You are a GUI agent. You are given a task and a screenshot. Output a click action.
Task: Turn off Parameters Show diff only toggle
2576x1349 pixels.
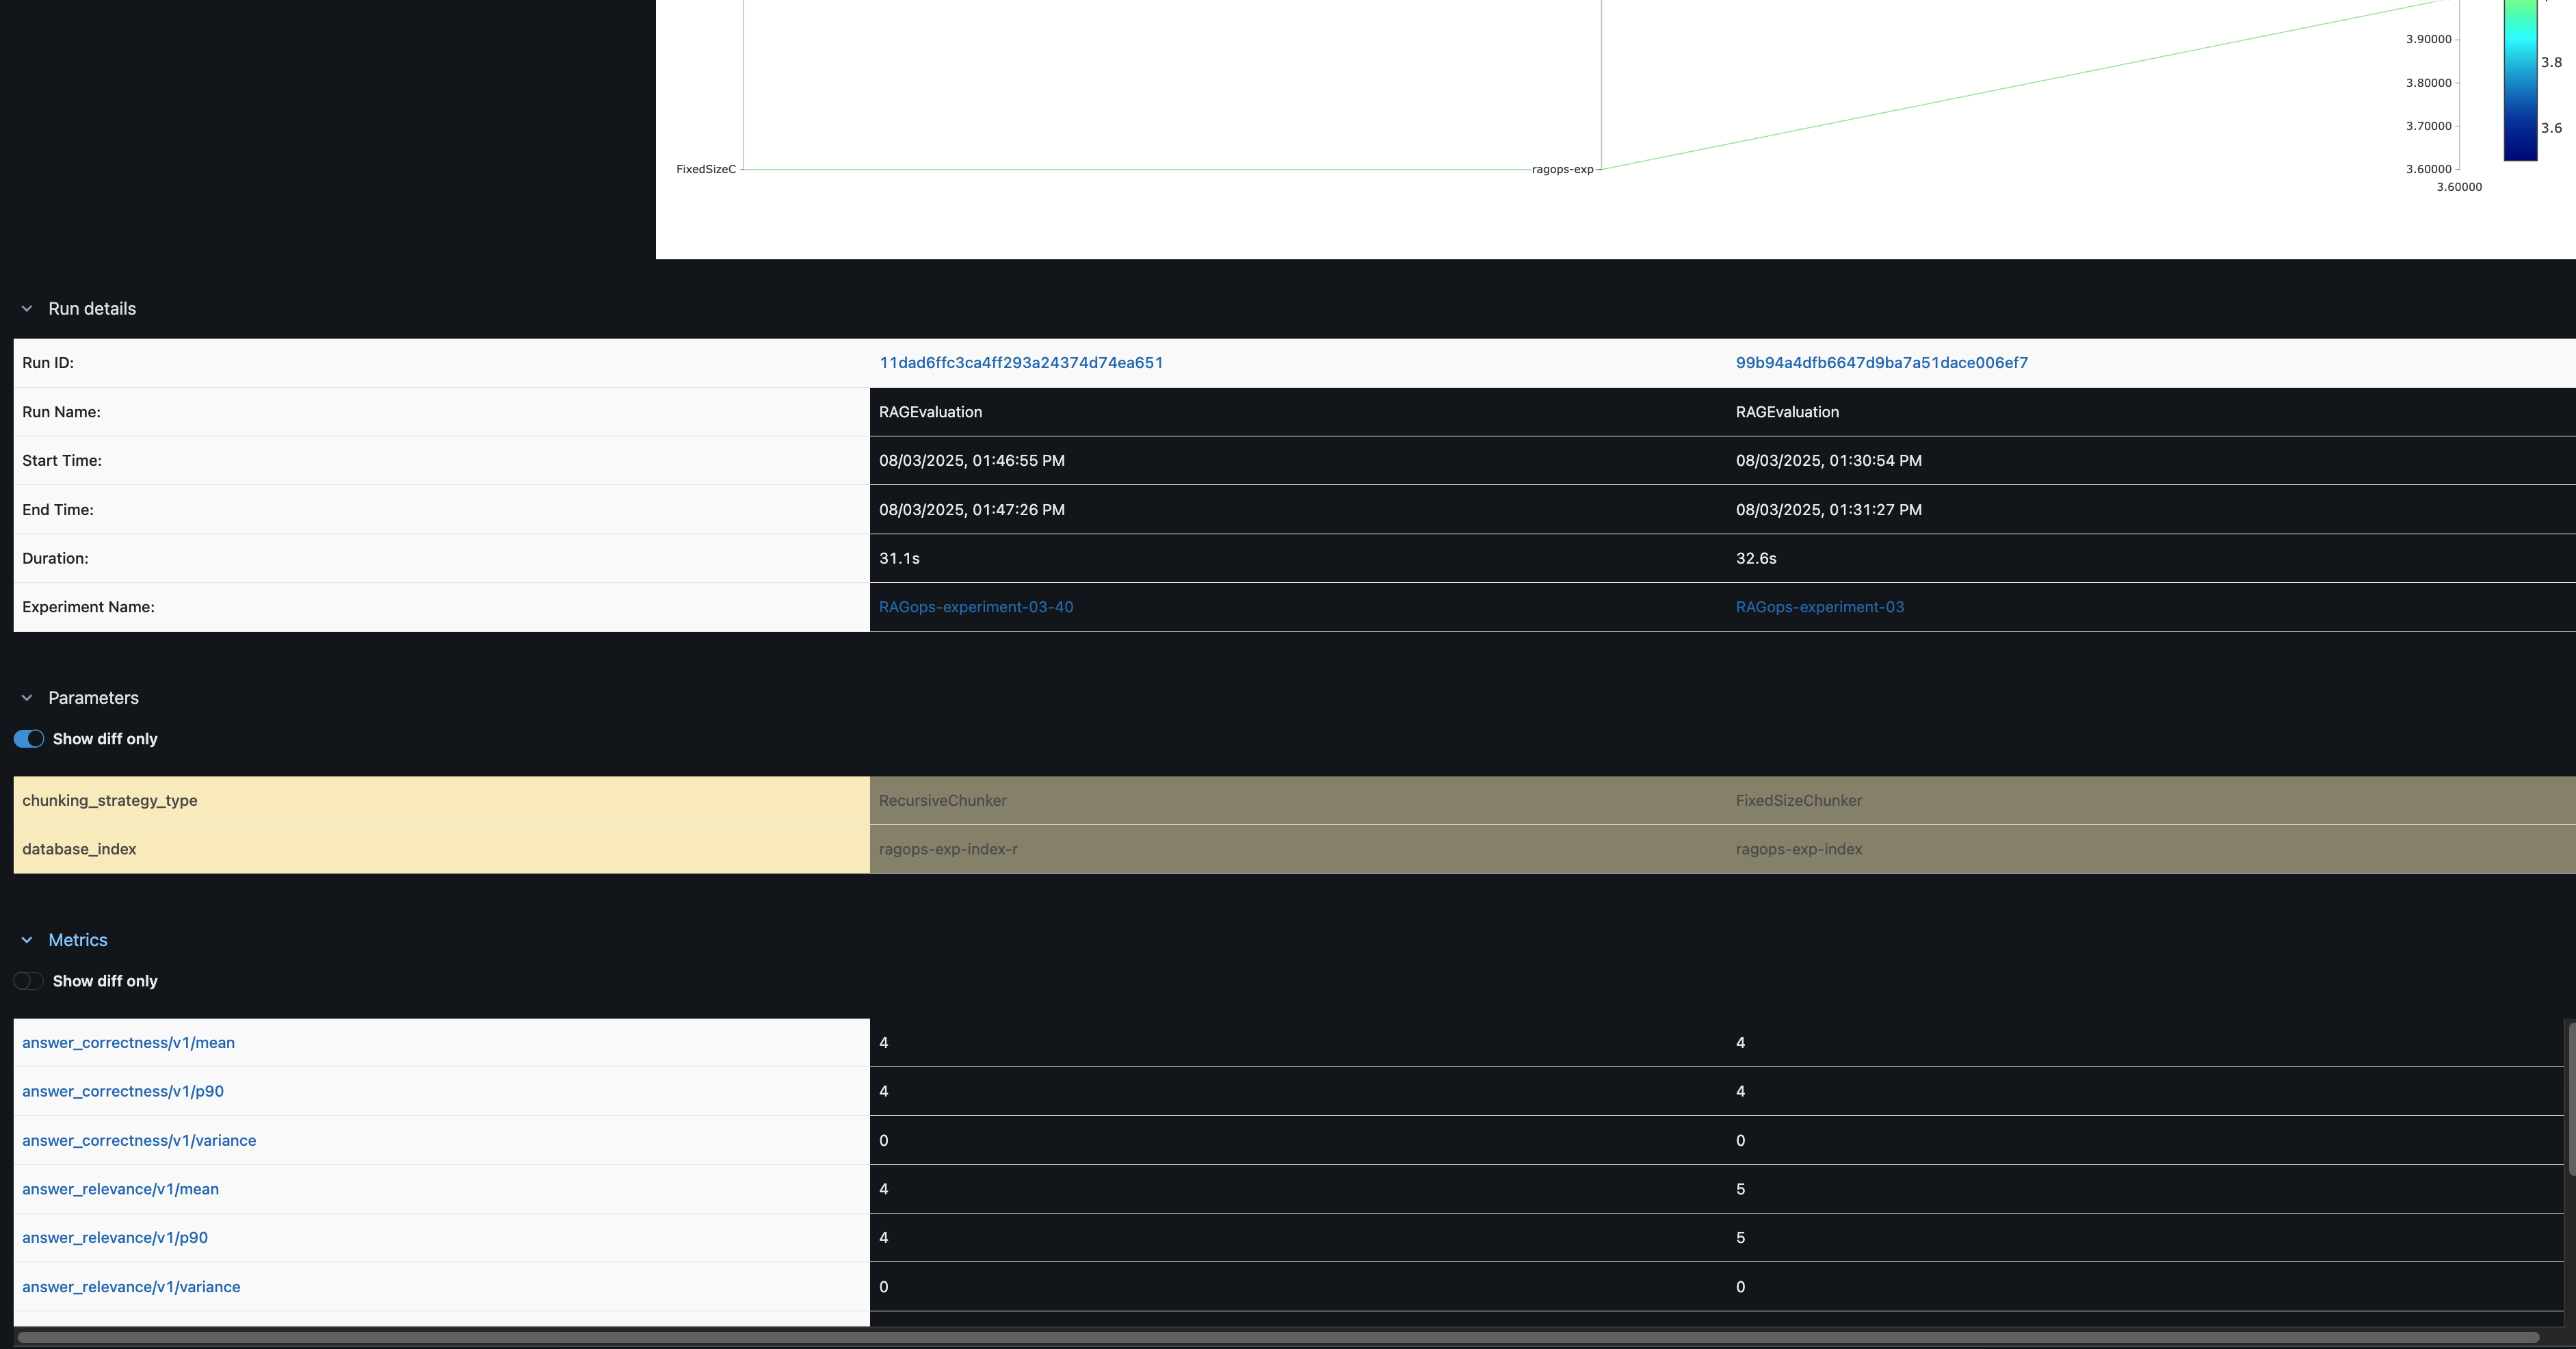[x=29, y=739]
